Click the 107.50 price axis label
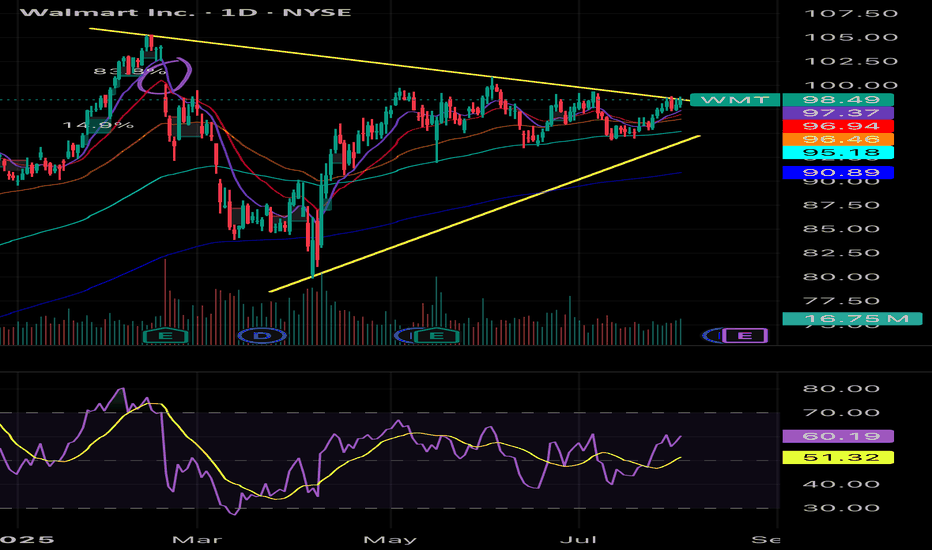This screenshot has width=932, height=550. [850, 13]
